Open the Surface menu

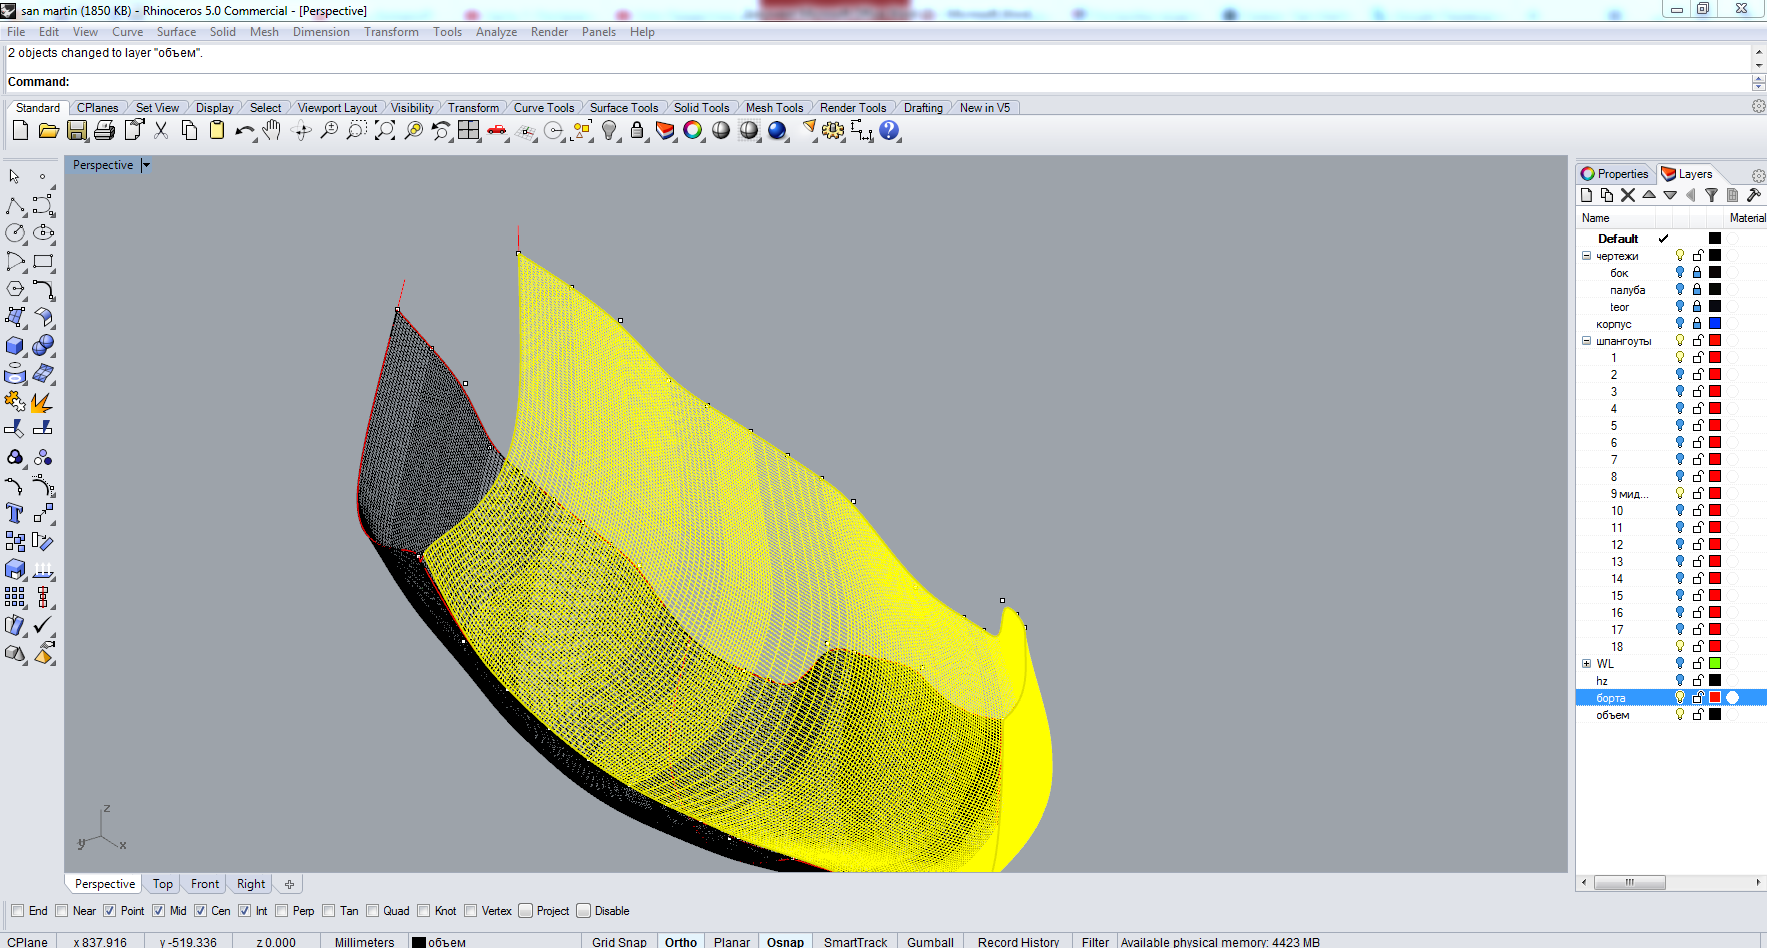[176, 32]
